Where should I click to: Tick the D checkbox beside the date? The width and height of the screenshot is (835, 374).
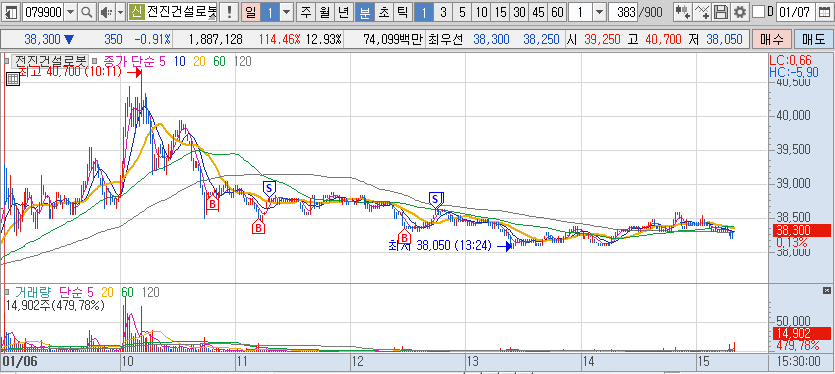[759, 12]
